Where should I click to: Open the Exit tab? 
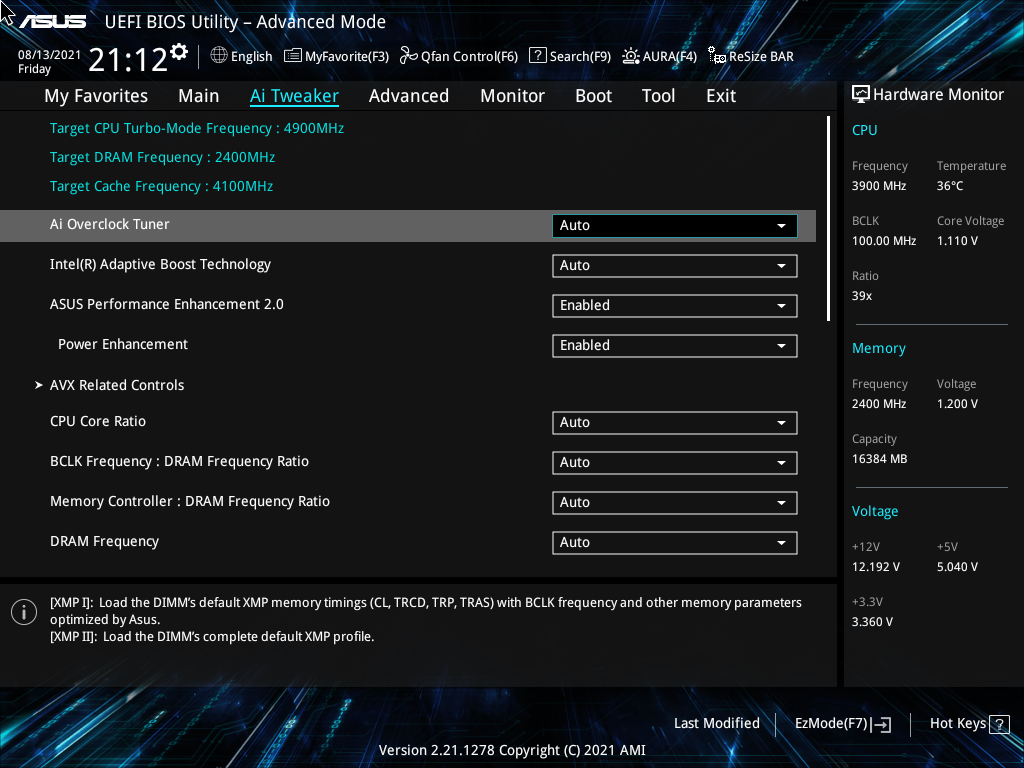coord(721,96)
